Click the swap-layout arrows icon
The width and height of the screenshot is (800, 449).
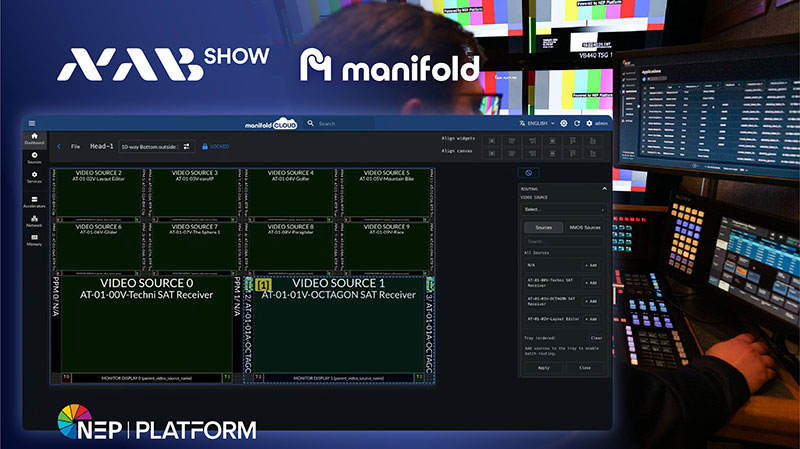click(x=186, y=146)
